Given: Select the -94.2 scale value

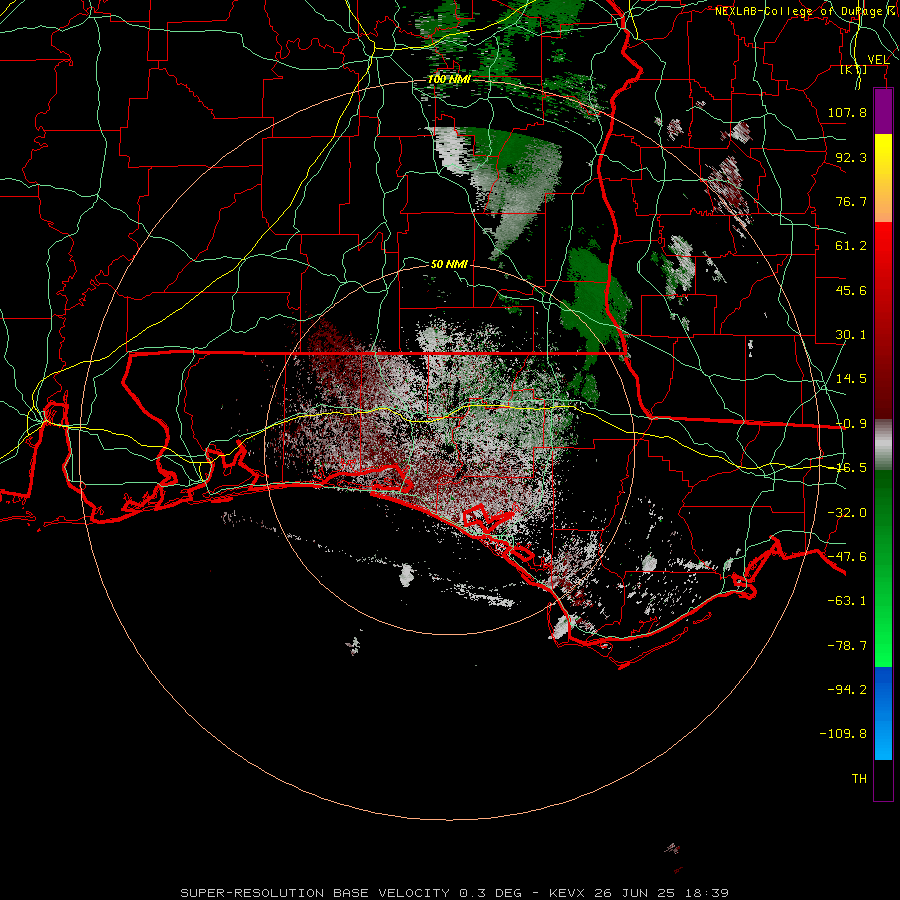Looking at the screenshot, I should point(847,689).
